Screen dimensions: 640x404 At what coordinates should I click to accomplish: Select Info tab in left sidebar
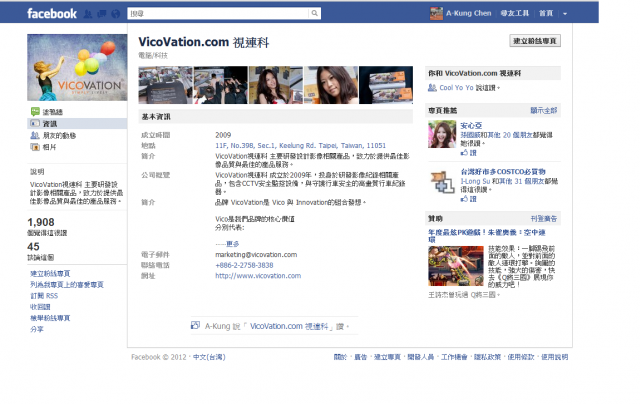click(x=77, y=123)
